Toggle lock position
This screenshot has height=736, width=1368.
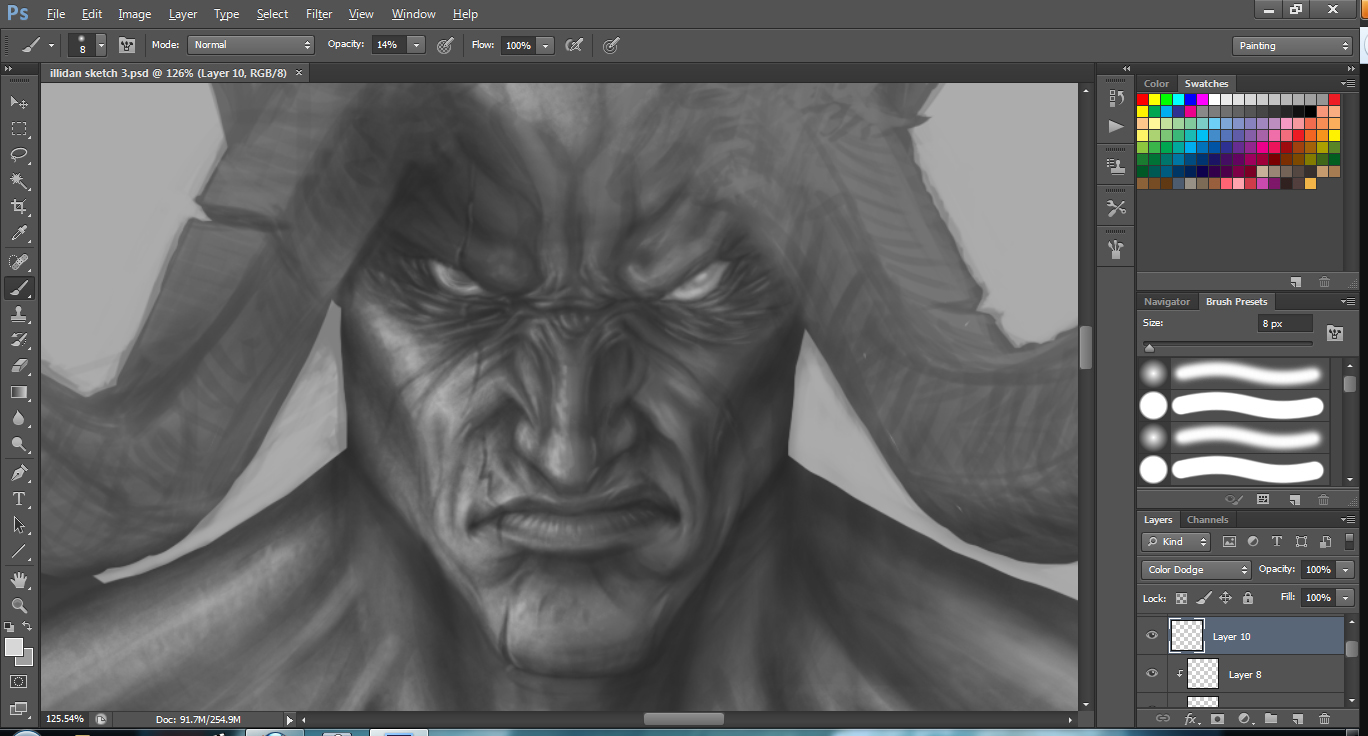(x=1225, y=598)
